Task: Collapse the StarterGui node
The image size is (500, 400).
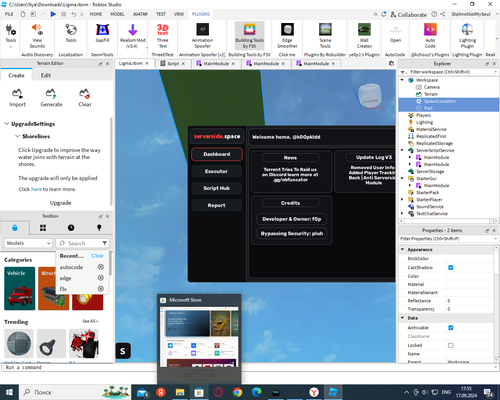Action: click(x=402, y=178)
